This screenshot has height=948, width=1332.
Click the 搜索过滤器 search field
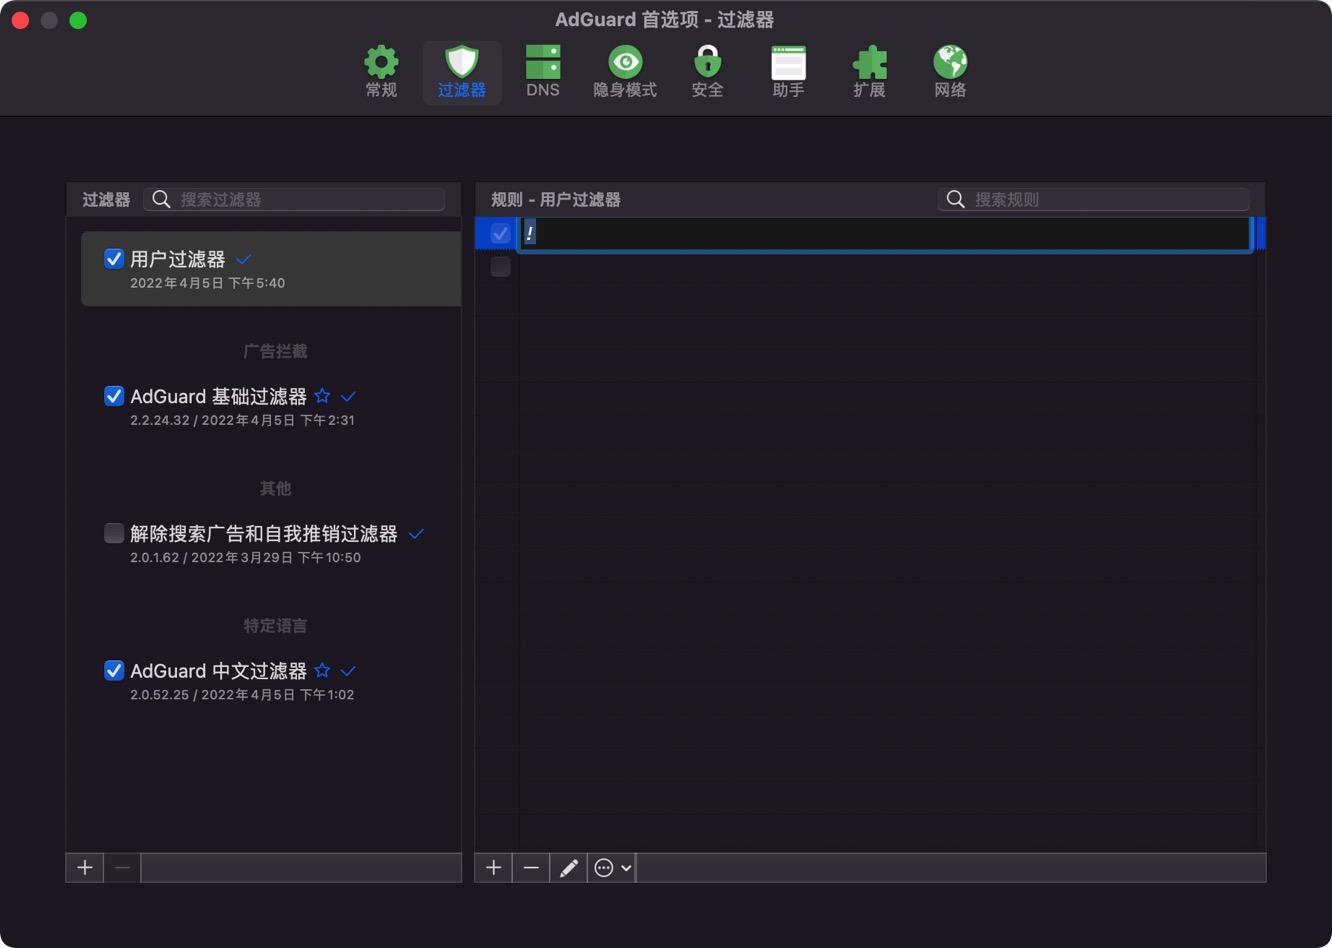pyautogui.click(x=295, y=199)
